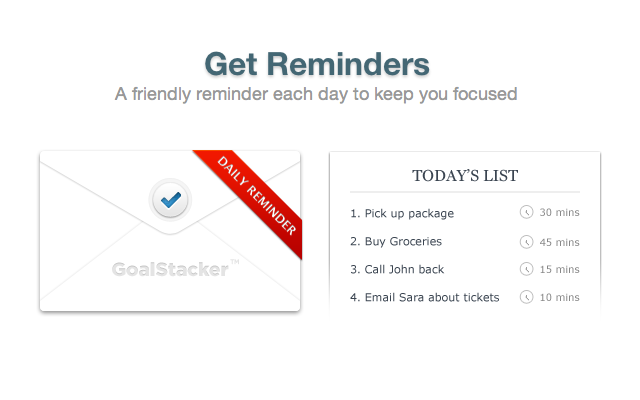Click clock icon beside 15 mins
This screenshot has width=640, height=400.
pos(526,270)
